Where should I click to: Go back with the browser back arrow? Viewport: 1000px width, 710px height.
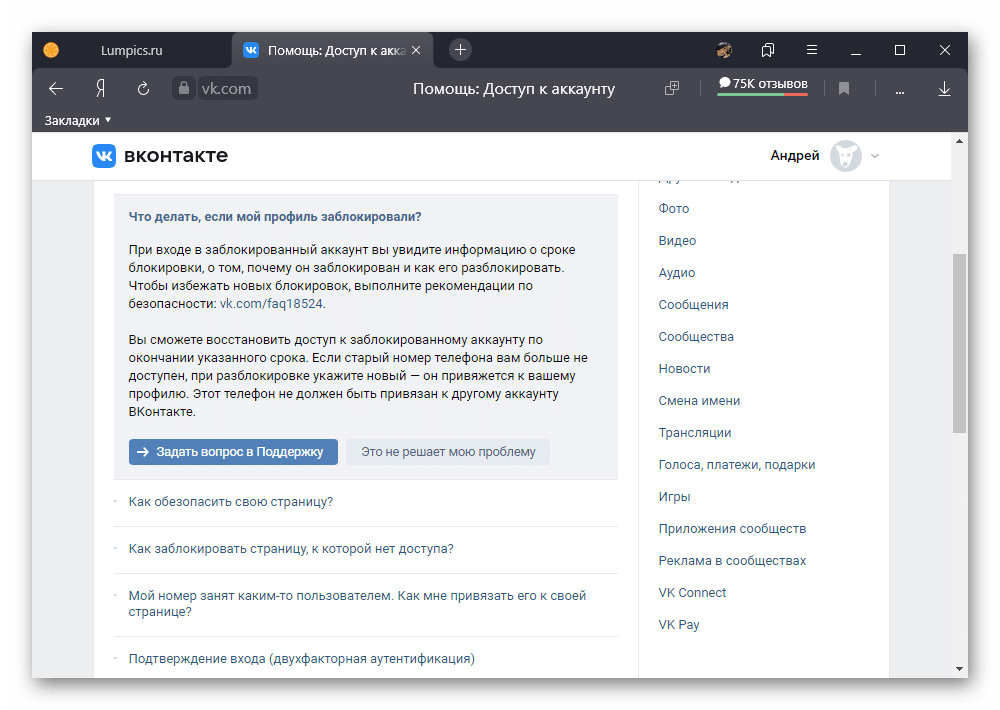click(56, 89)
